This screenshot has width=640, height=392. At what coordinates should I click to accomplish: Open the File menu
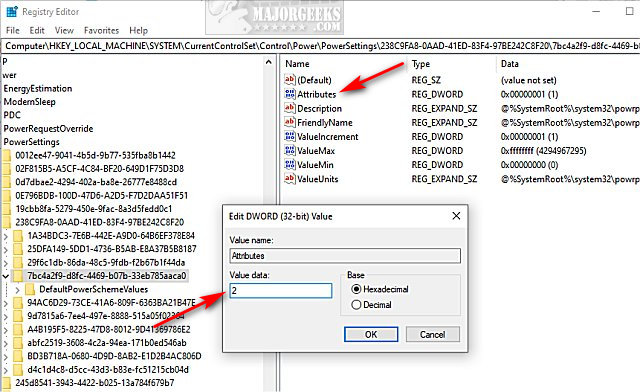point(13,30)
